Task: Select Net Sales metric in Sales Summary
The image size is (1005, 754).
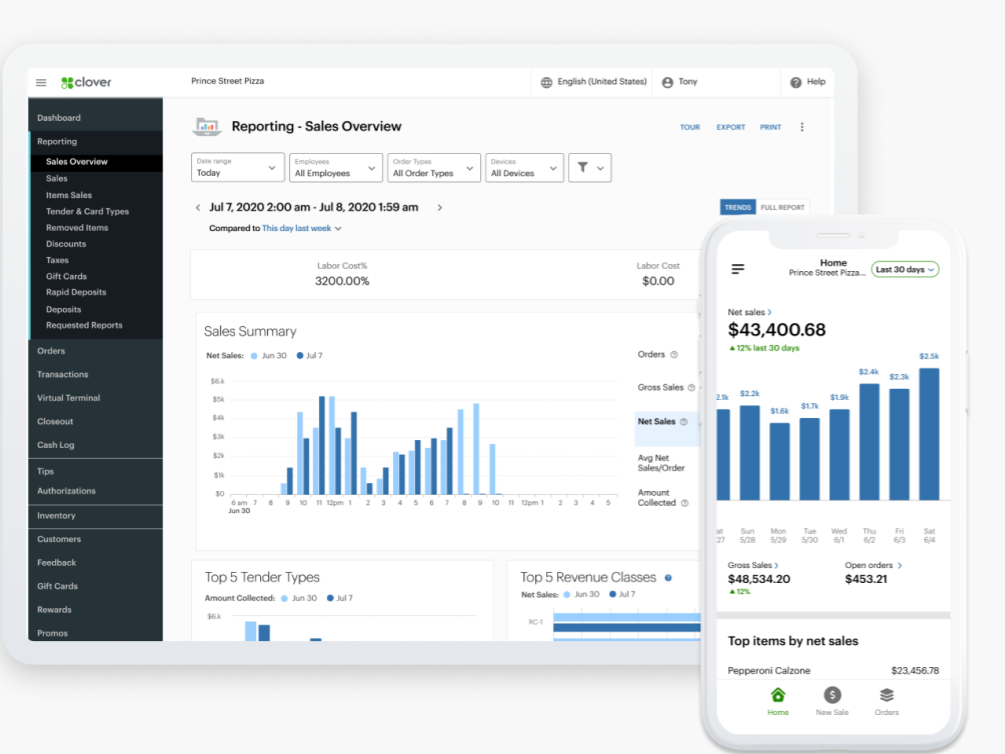Action: click(657, 422)
